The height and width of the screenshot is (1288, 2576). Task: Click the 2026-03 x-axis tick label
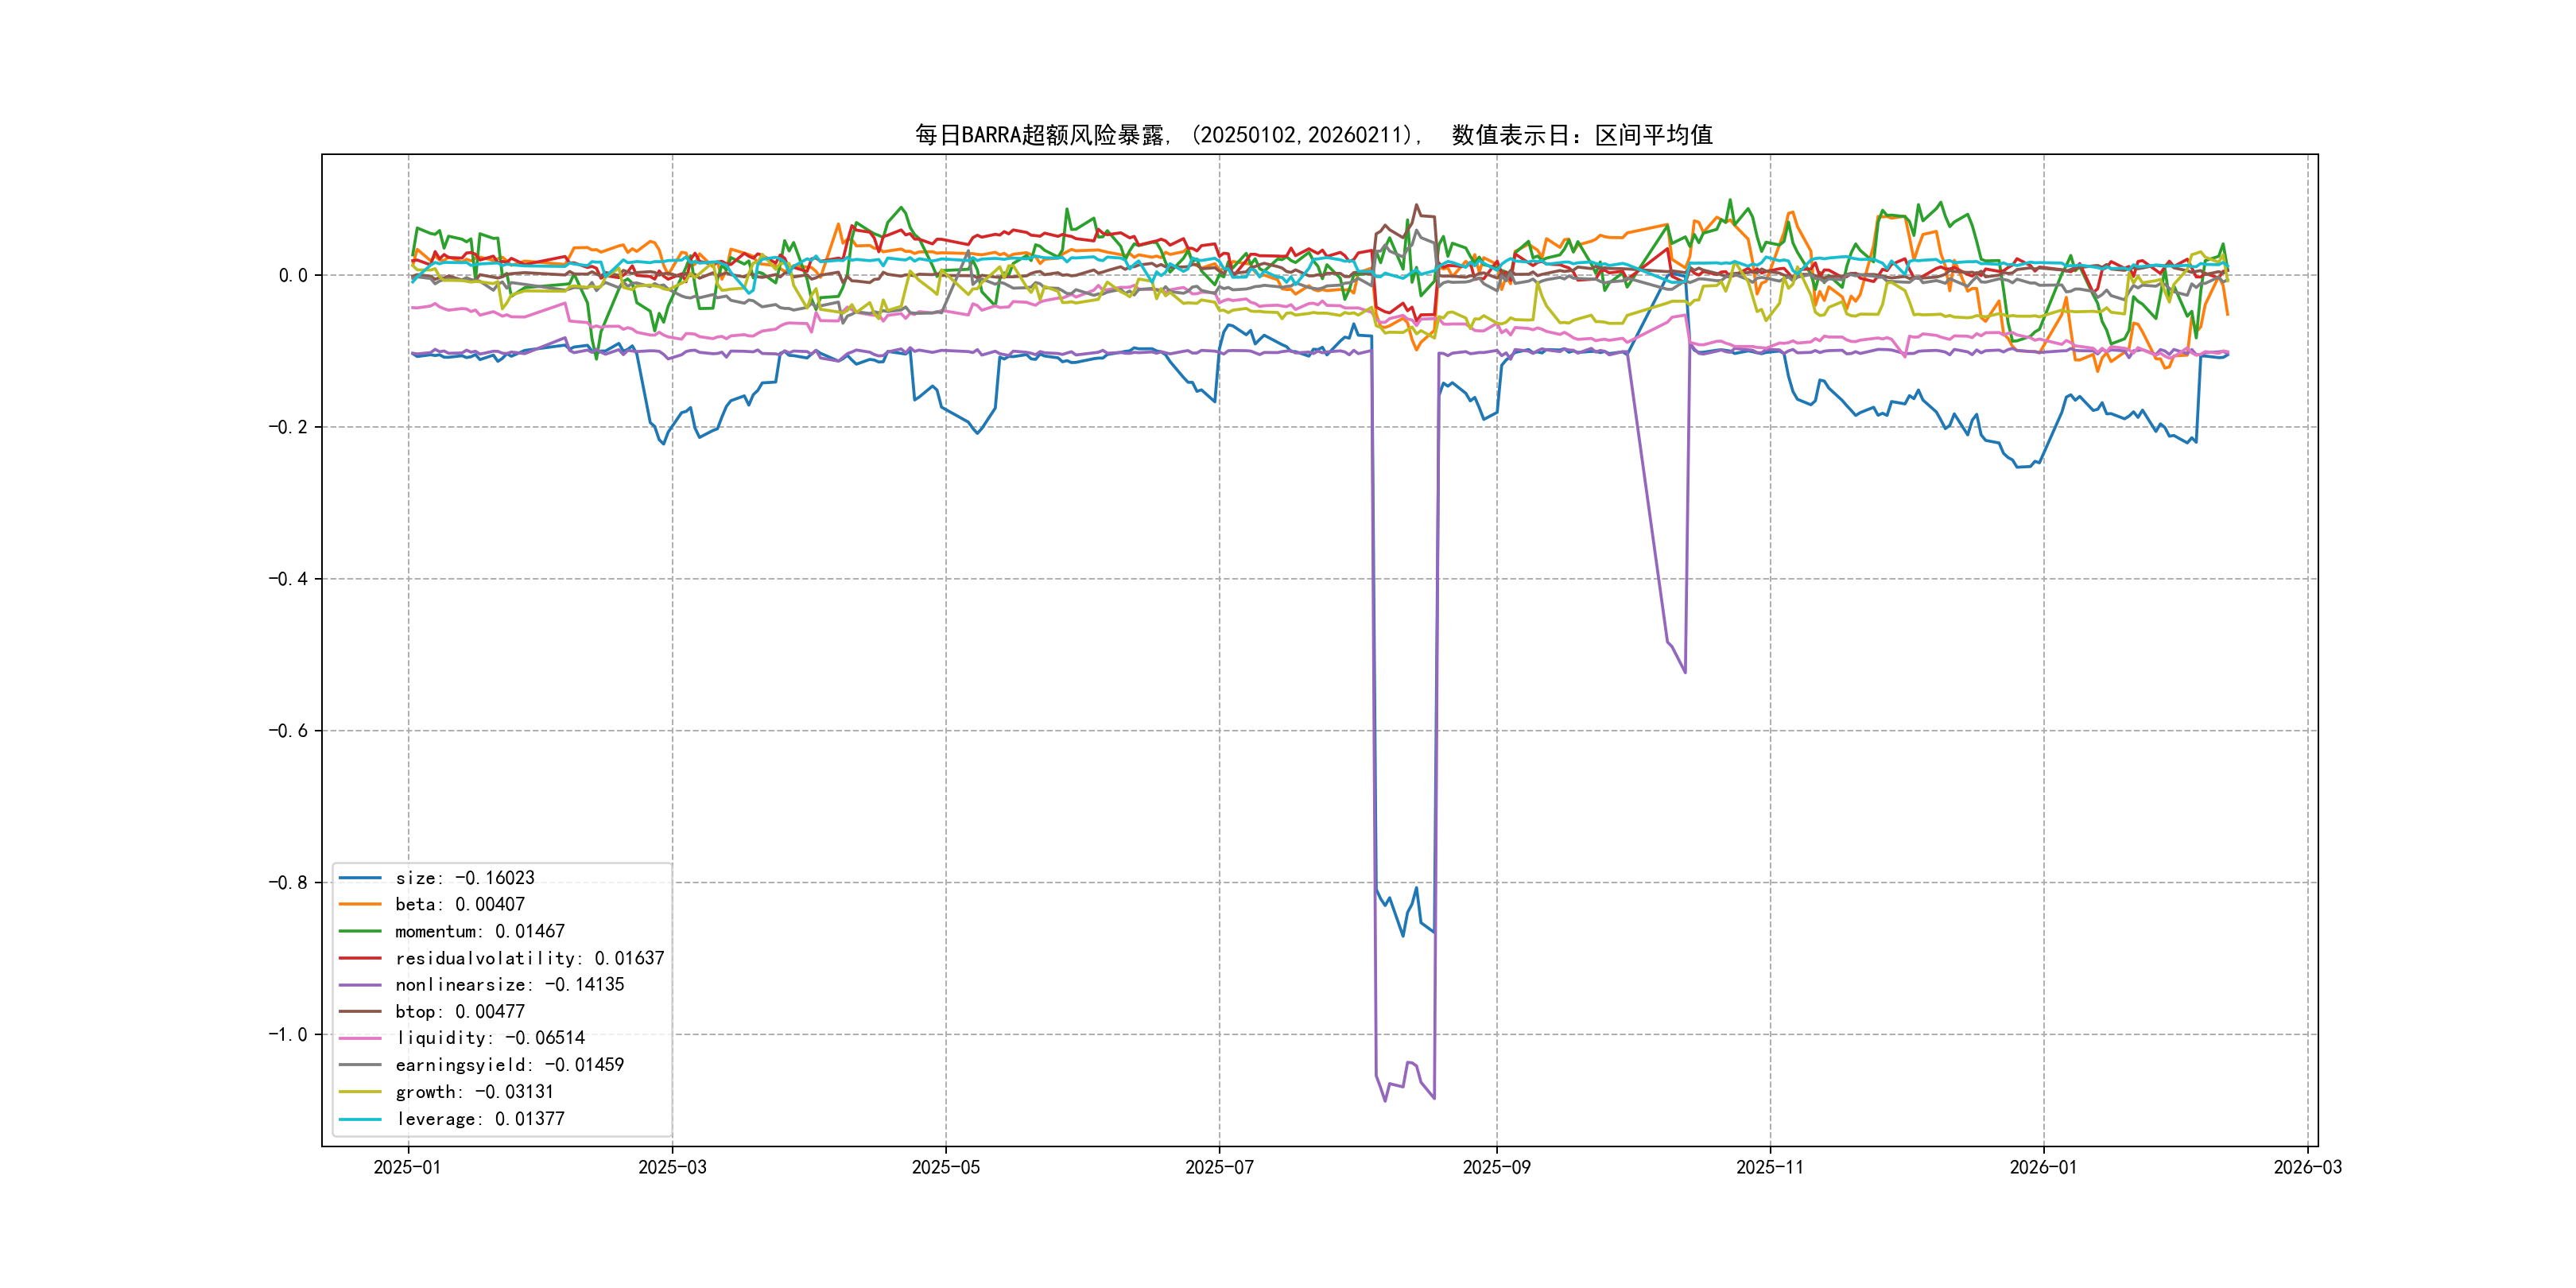(2307, 1167)
